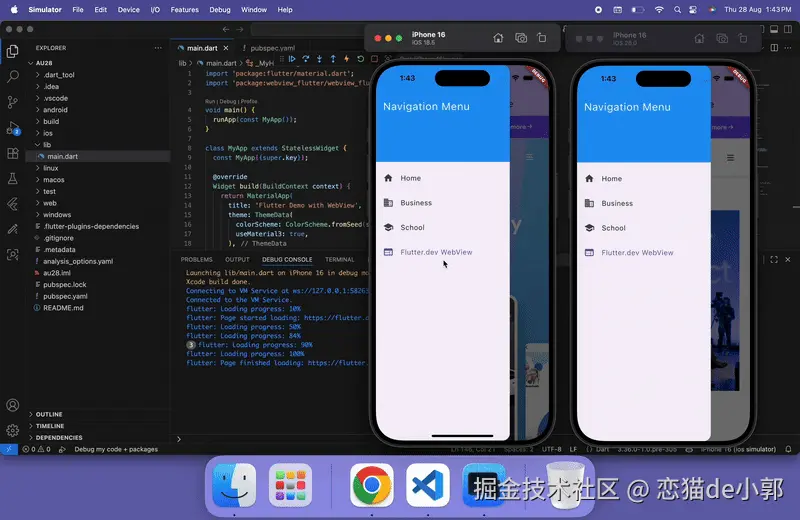Launch Chrome from the Dock
Viewport: 800px width, 520px height.
tap(371, 485)
